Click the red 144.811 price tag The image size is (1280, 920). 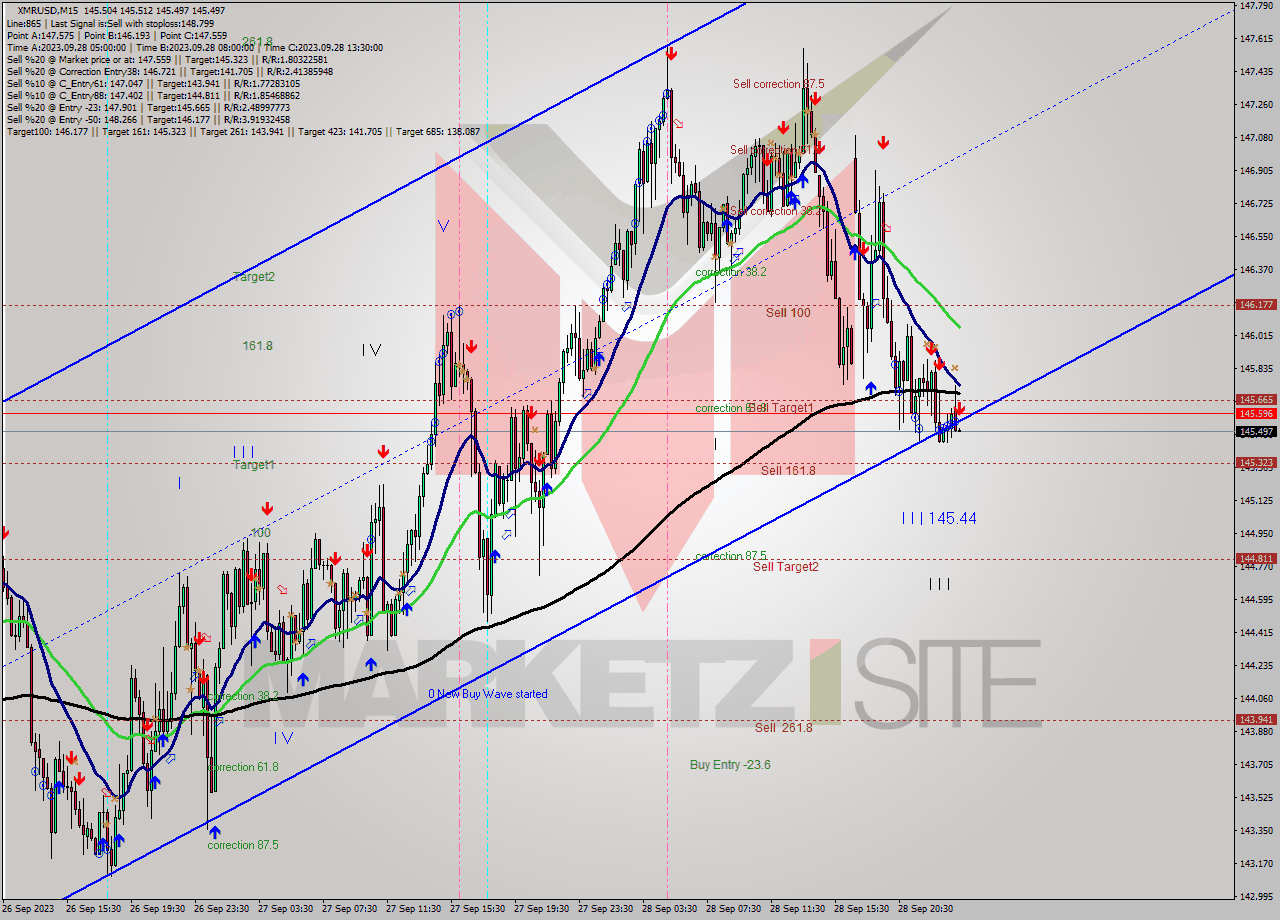[x=1256, y=559]
